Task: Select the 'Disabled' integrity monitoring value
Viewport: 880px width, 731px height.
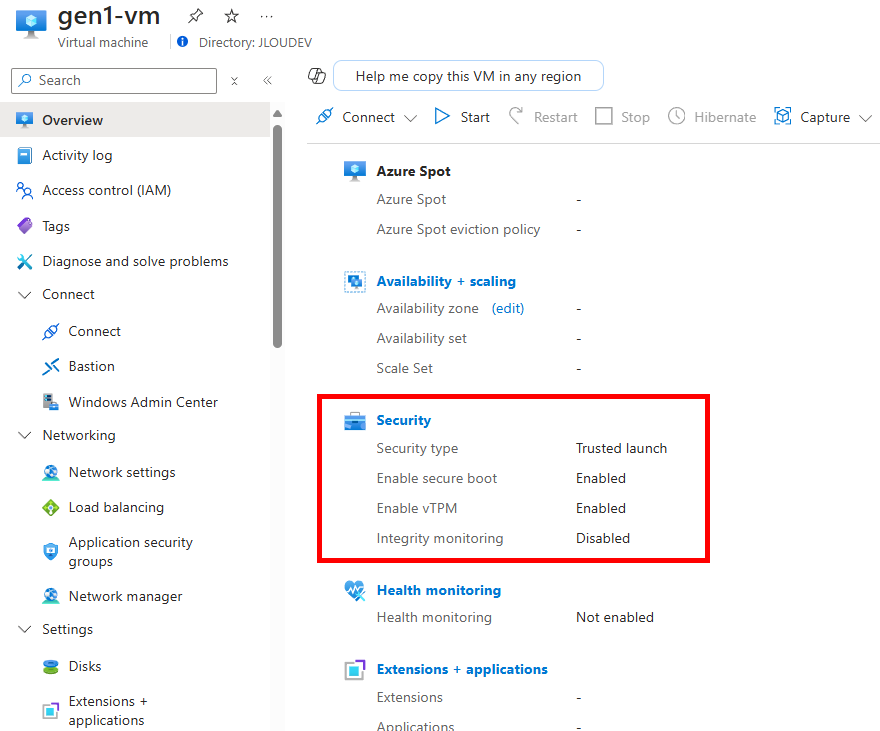Action: click(x=603, y=538)
